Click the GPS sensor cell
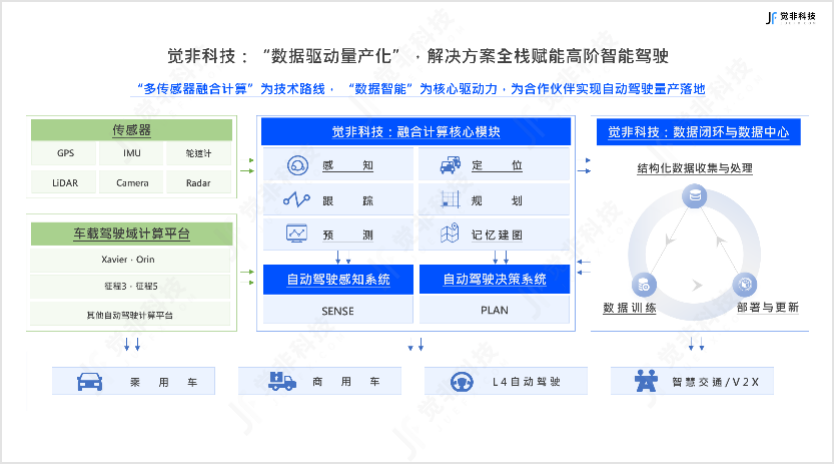The height and width of the screenshot is (464, 836). [65, 153]
